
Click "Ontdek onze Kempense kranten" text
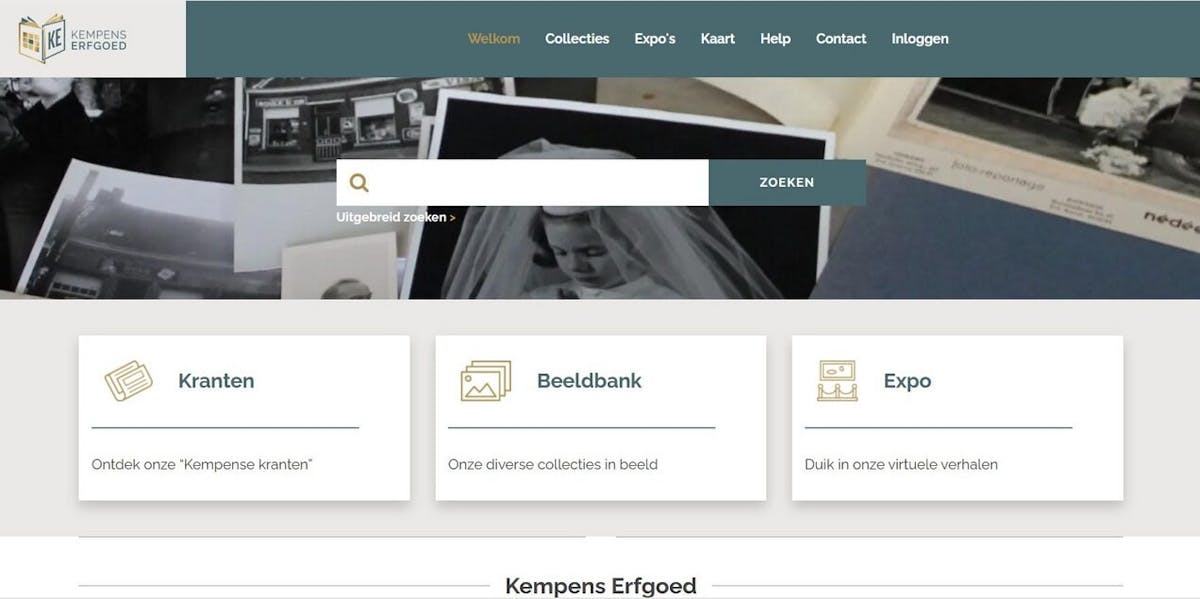coord(202,464)
